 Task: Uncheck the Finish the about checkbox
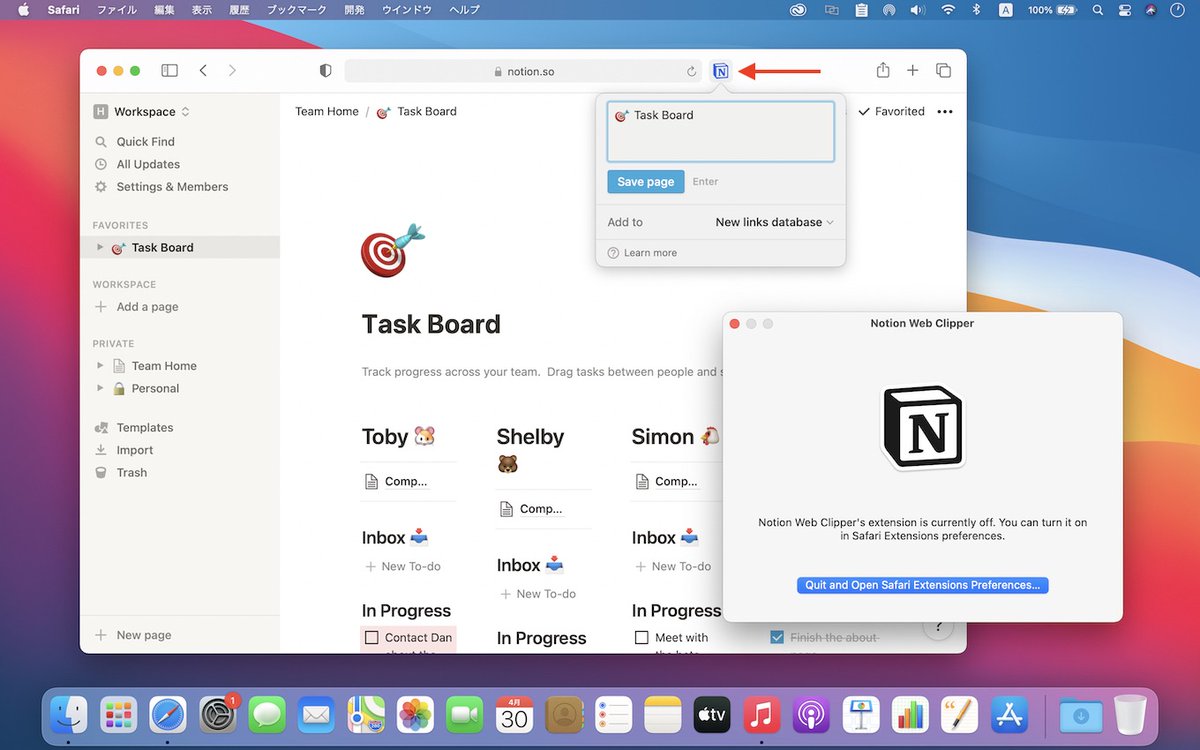tap(777, 637)
